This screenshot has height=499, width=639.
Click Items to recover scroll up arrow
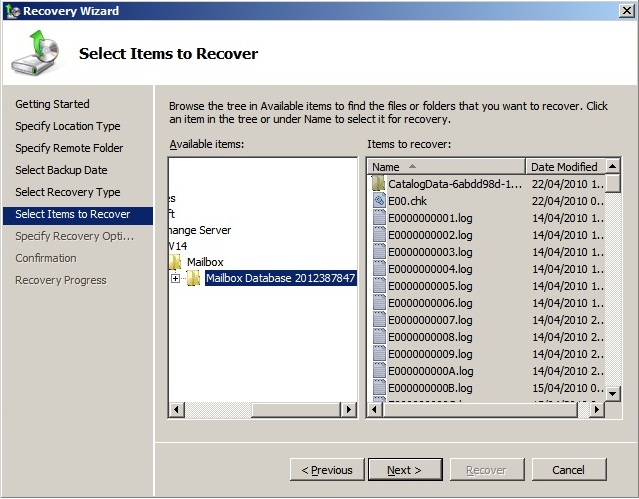click(612, 166)
